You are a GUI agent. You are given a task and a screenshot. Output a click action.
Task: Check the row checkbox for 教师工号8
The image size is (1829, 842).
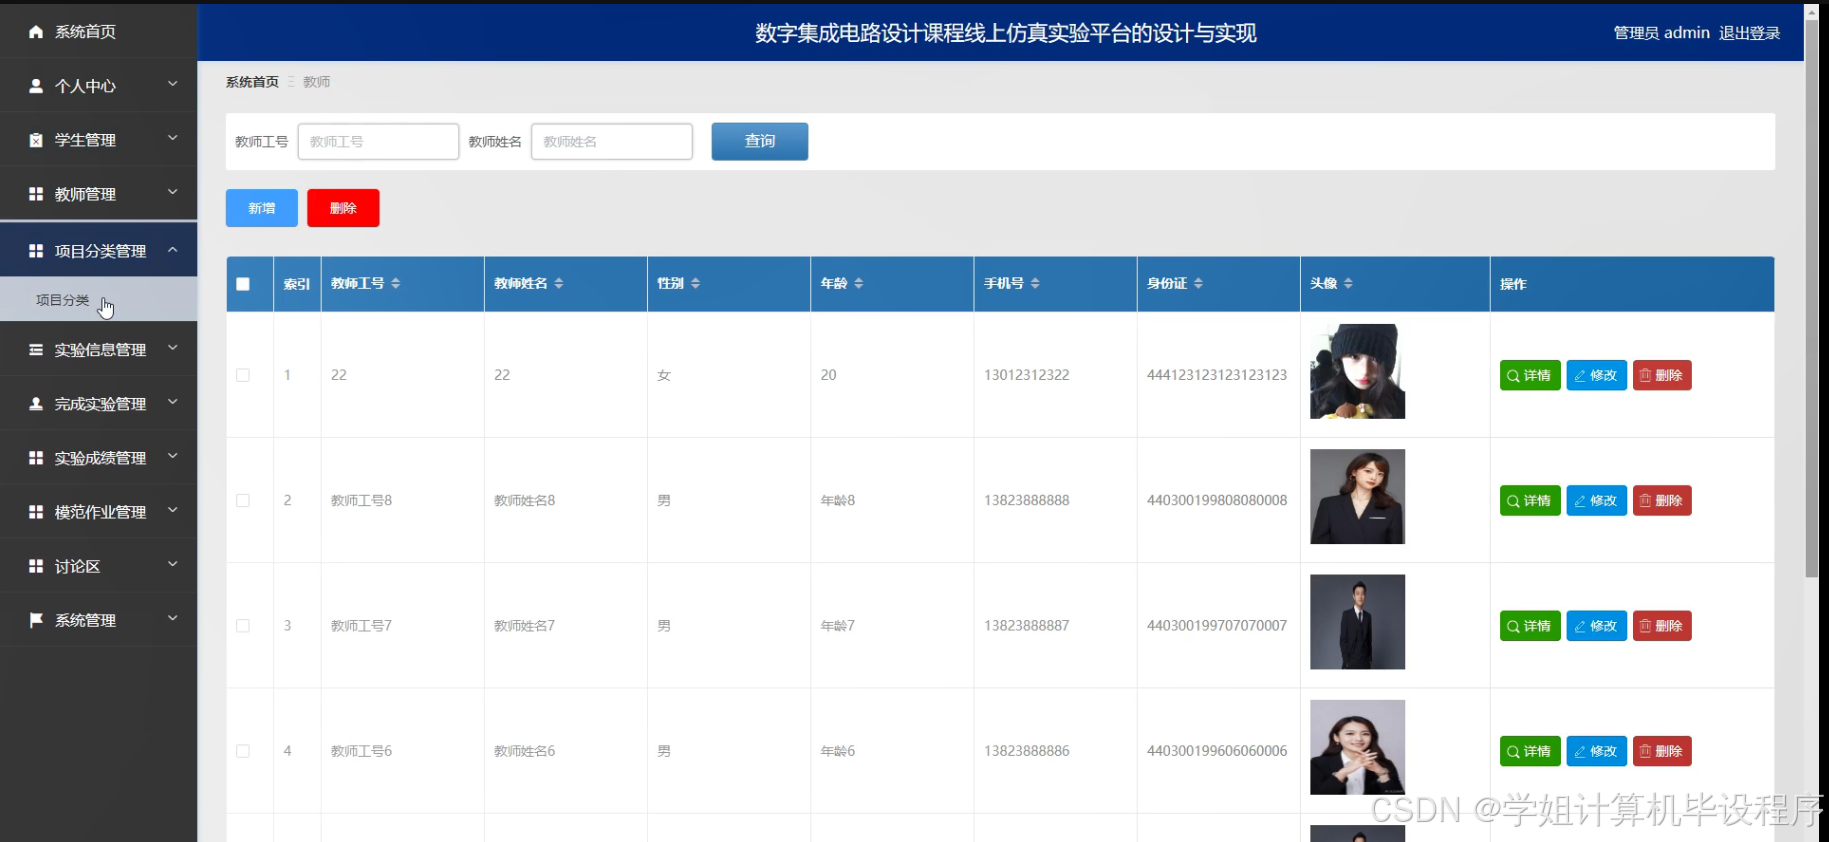point(243,500)
